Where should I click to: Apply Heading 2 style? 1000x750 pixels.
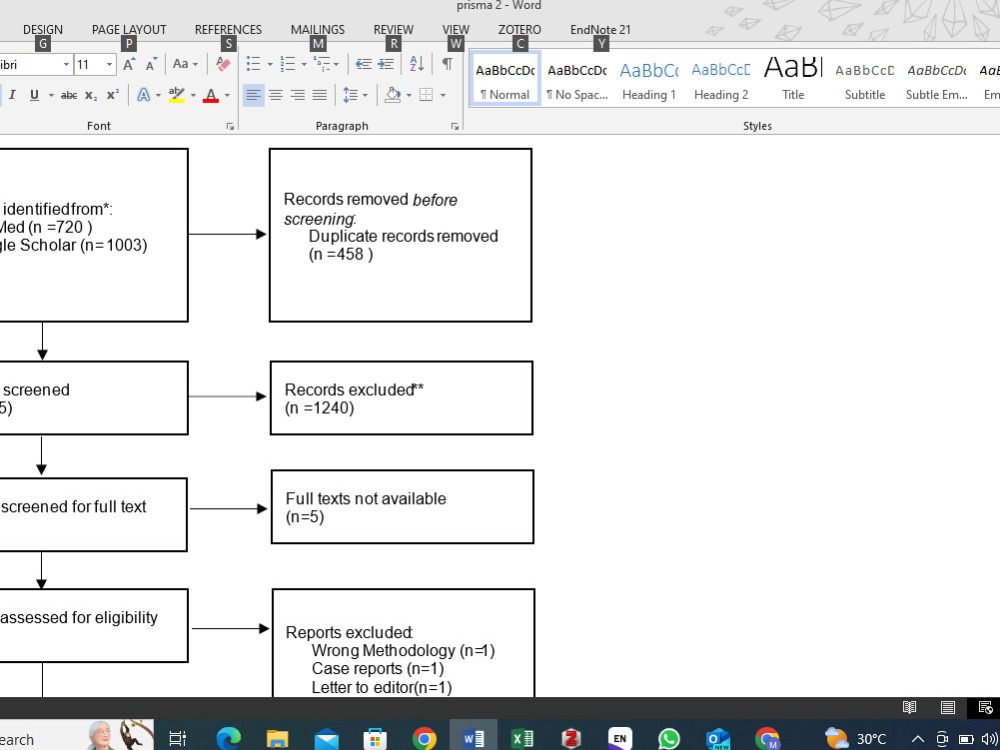pyautogui.click(x=721, y=79)
